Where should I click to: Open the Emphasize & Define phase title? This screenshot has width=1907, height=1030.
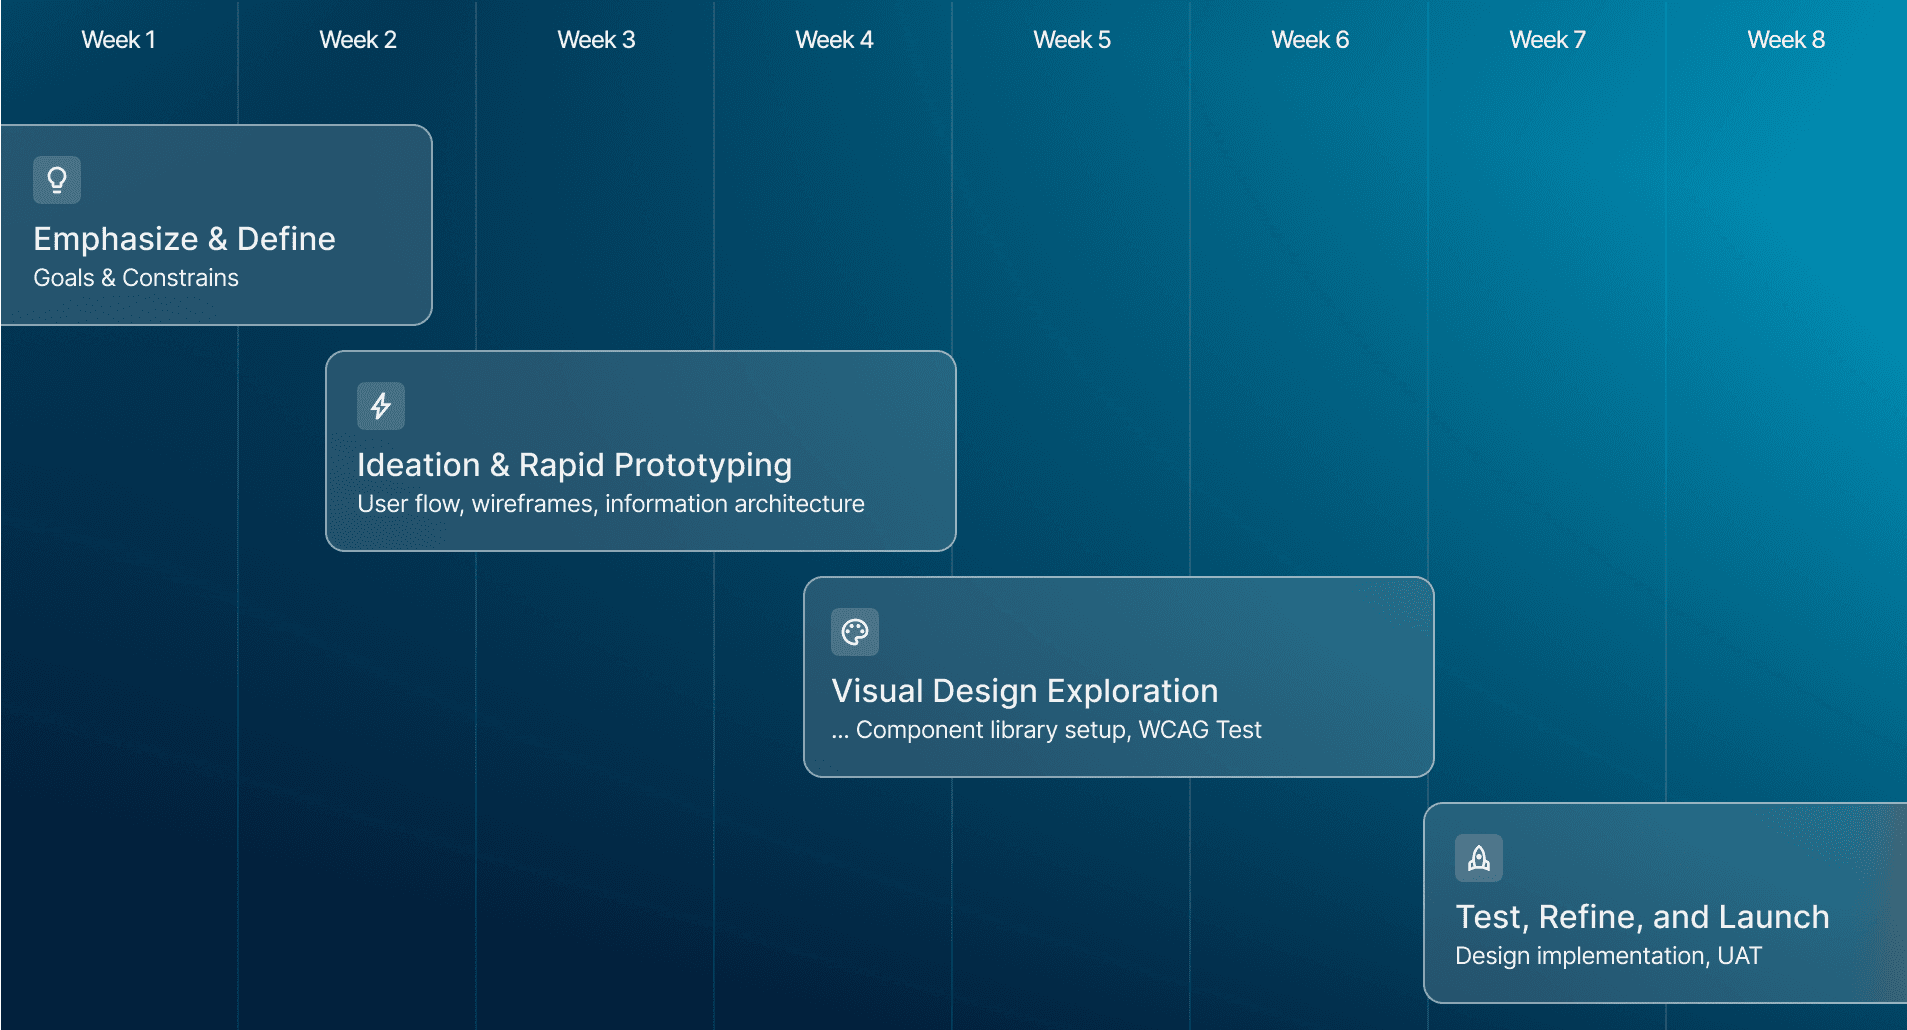click(184, 239)
